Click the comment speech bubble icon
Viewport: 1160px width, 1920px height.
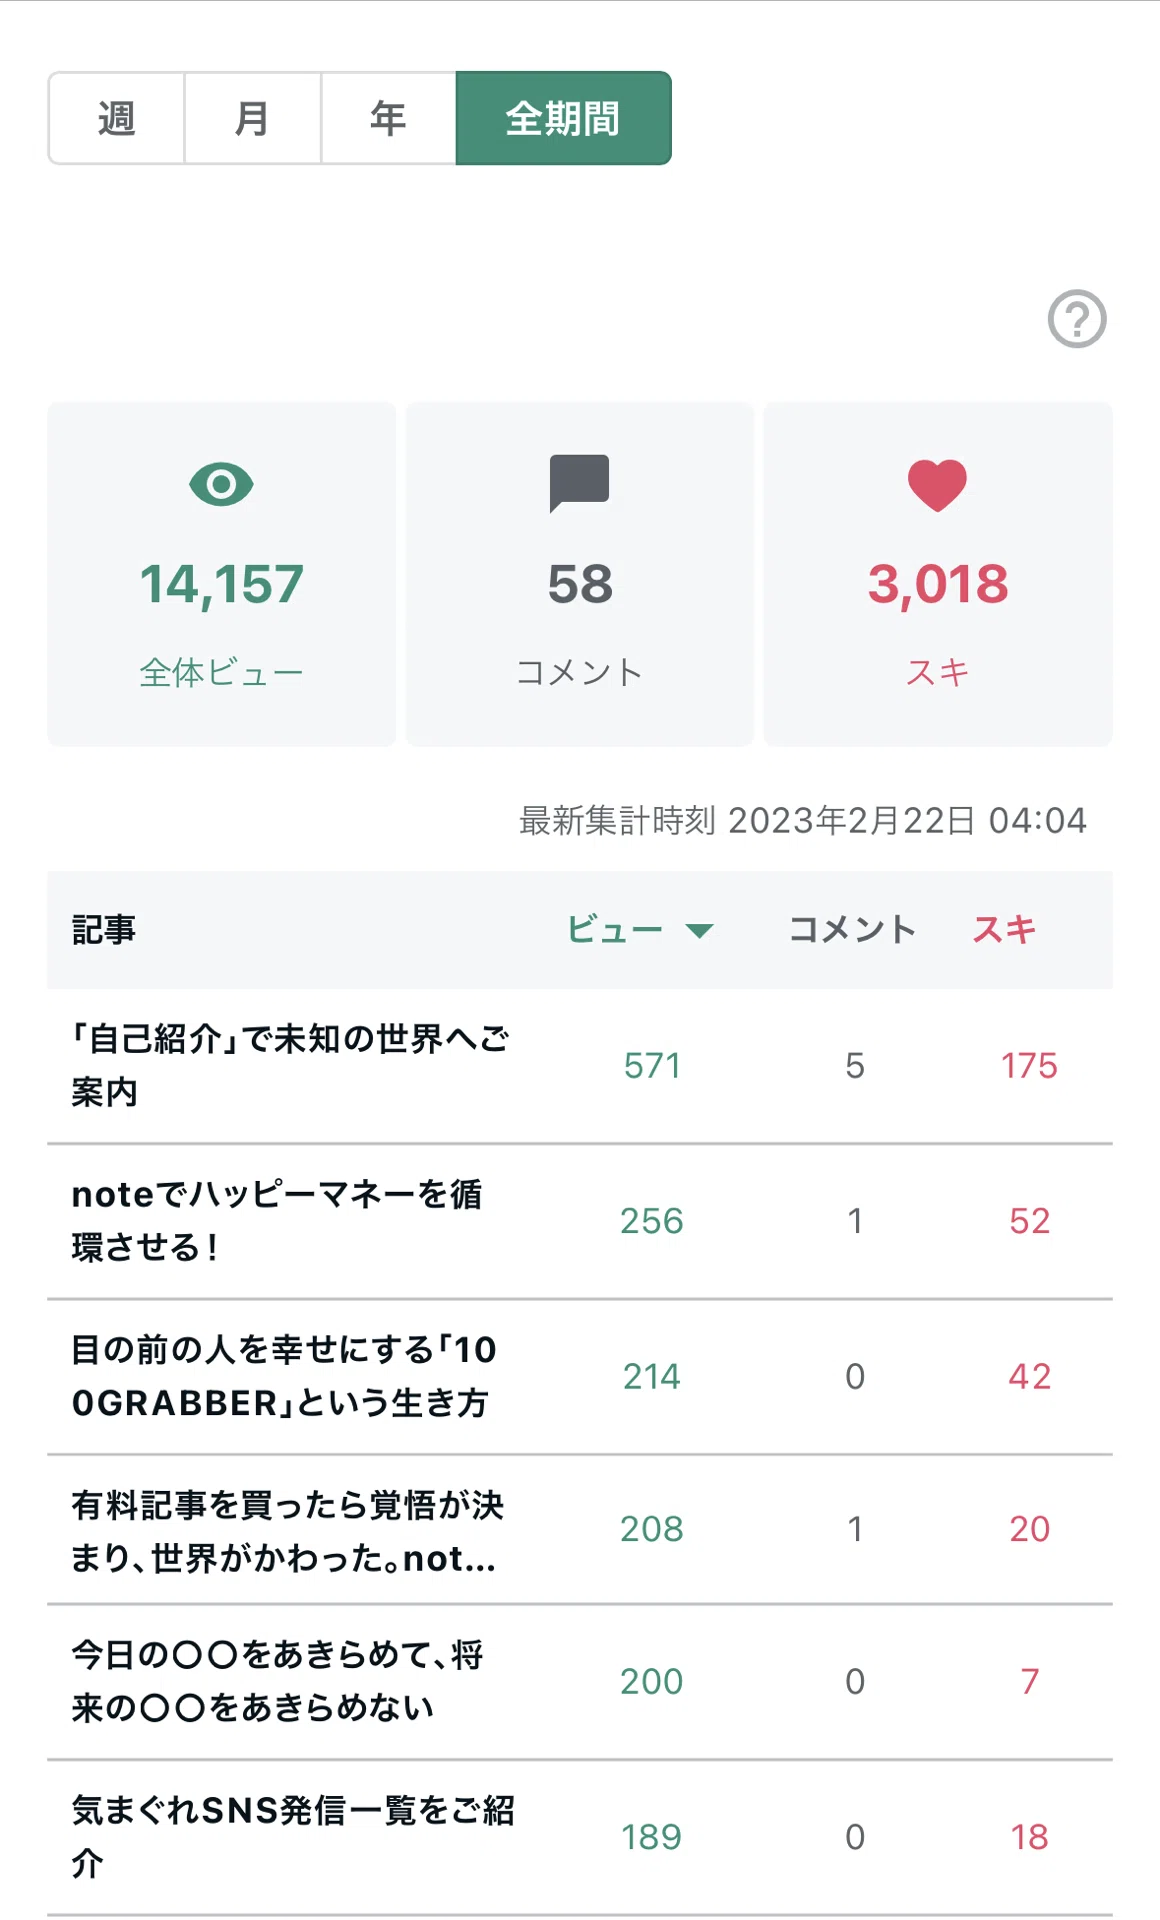click(x=579, y=483)
